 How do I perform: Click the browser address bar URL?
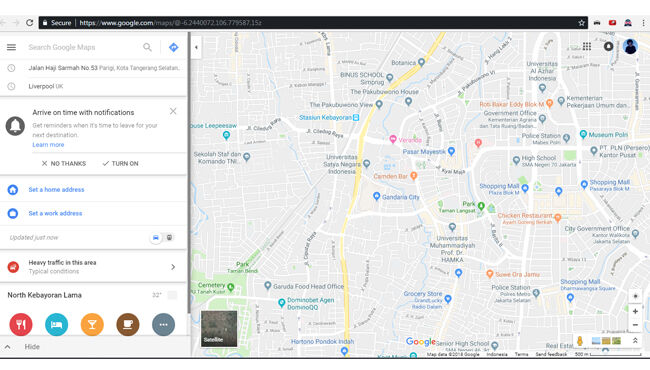point(170,23)
